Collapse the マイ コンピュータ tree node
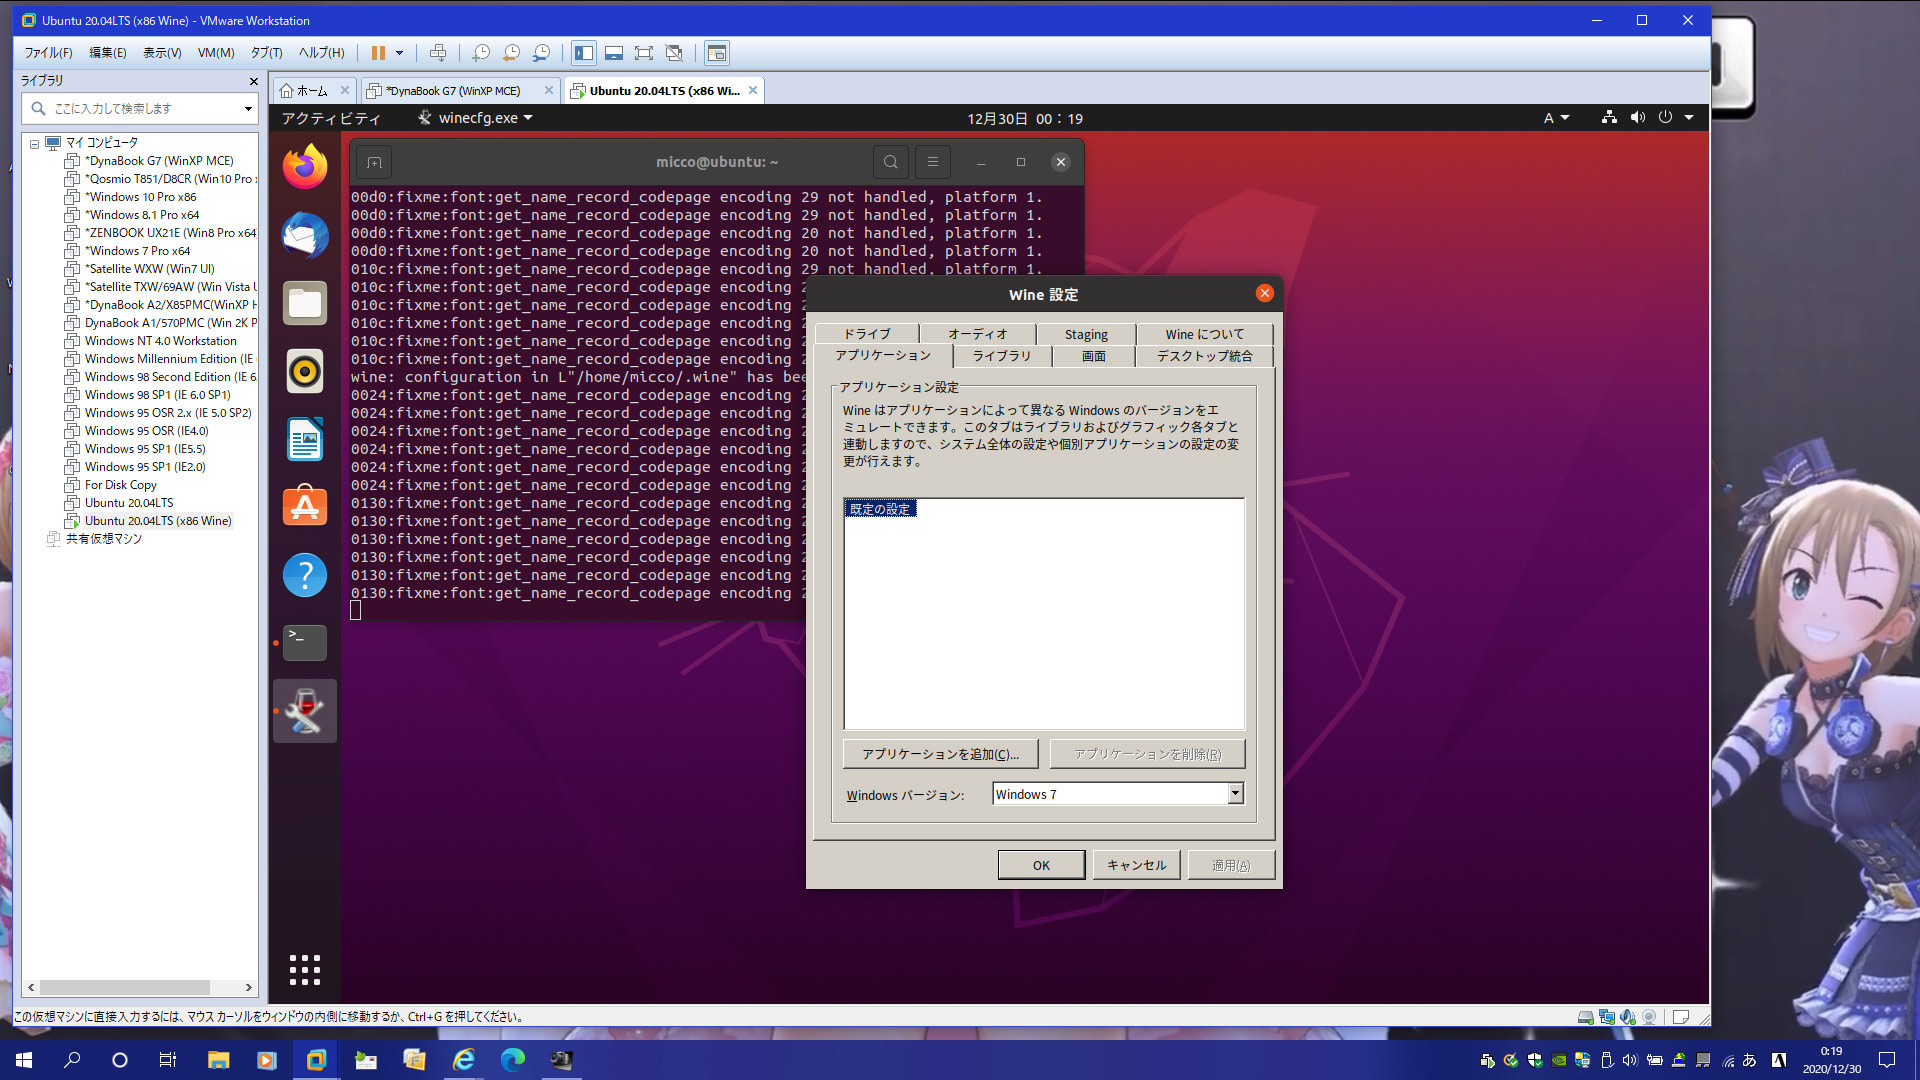This screenshot has width=1920, height=1080. click(x=34, y=143)
